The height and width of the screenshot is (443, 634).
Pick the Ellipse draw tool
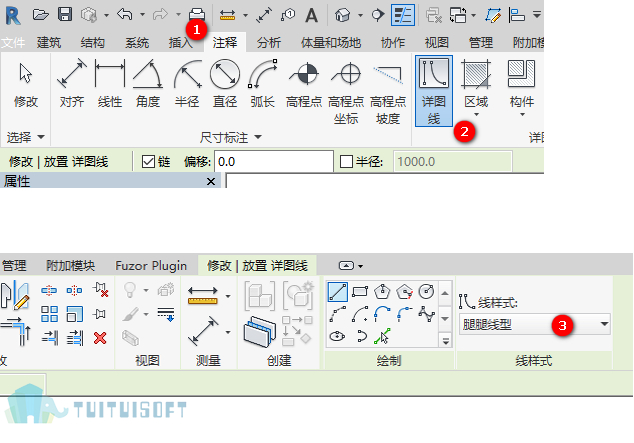[x=337, y=336]
